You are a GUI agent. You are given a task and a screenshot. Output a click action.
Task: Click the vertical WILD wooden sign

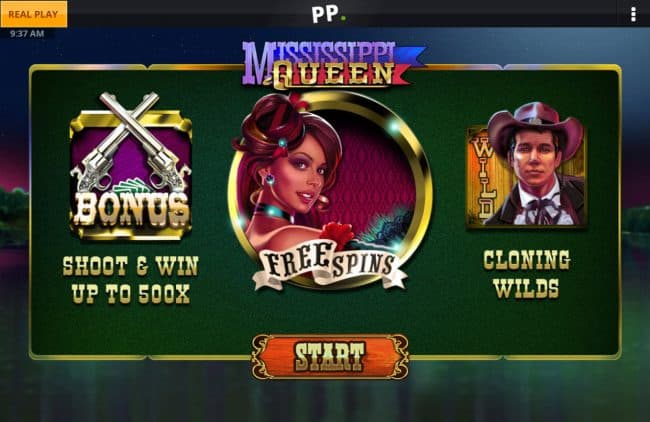coord(483,177)
